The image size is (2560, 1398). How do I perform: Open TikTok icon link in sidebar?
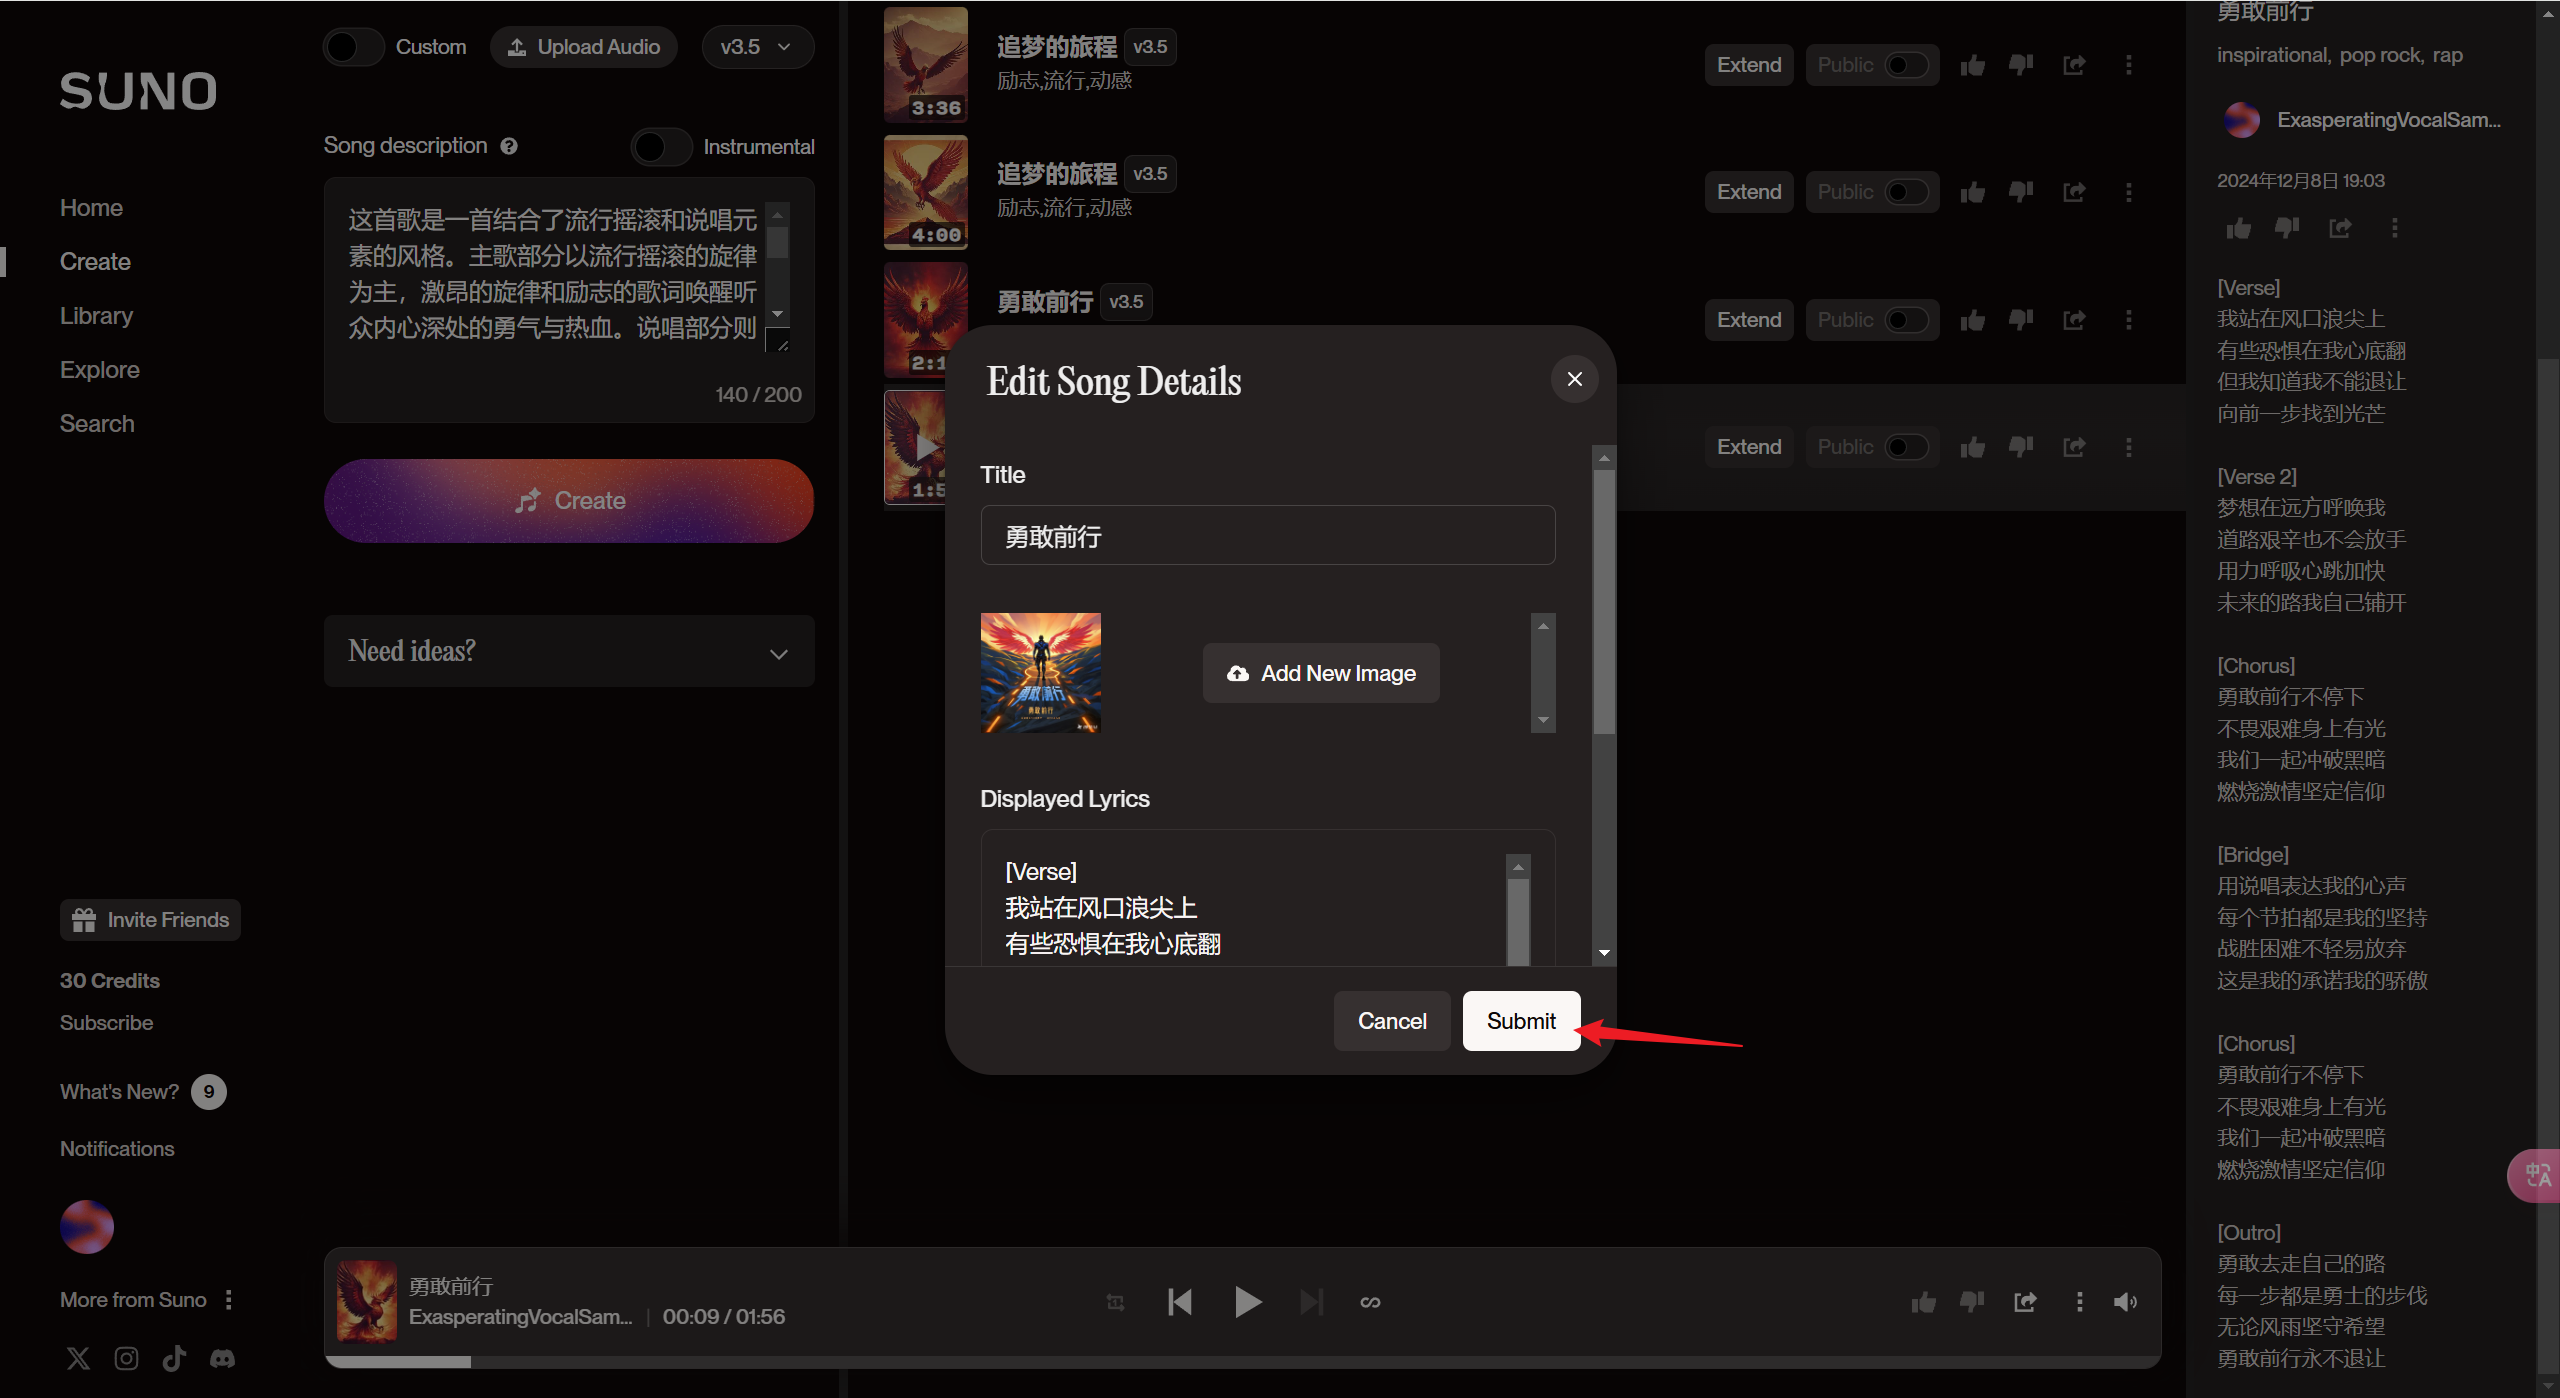tap(174, 1358)
